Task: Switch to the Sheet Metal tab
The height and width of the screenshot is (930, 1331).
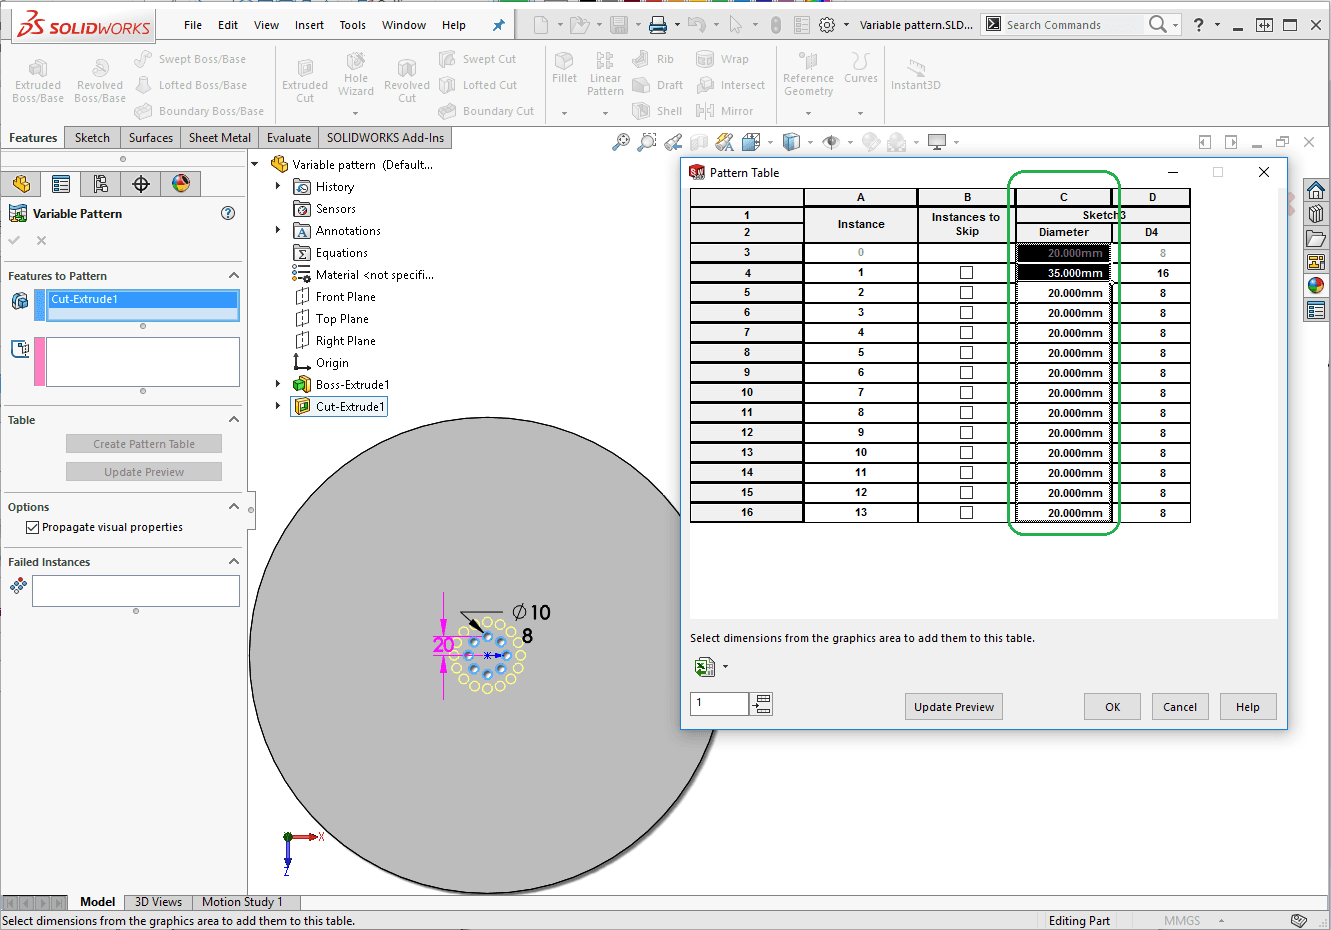Action: pos(220,138)
